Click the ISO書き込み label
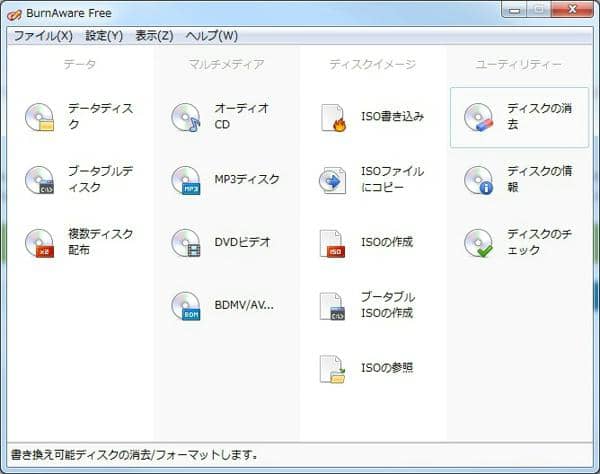 392,116
